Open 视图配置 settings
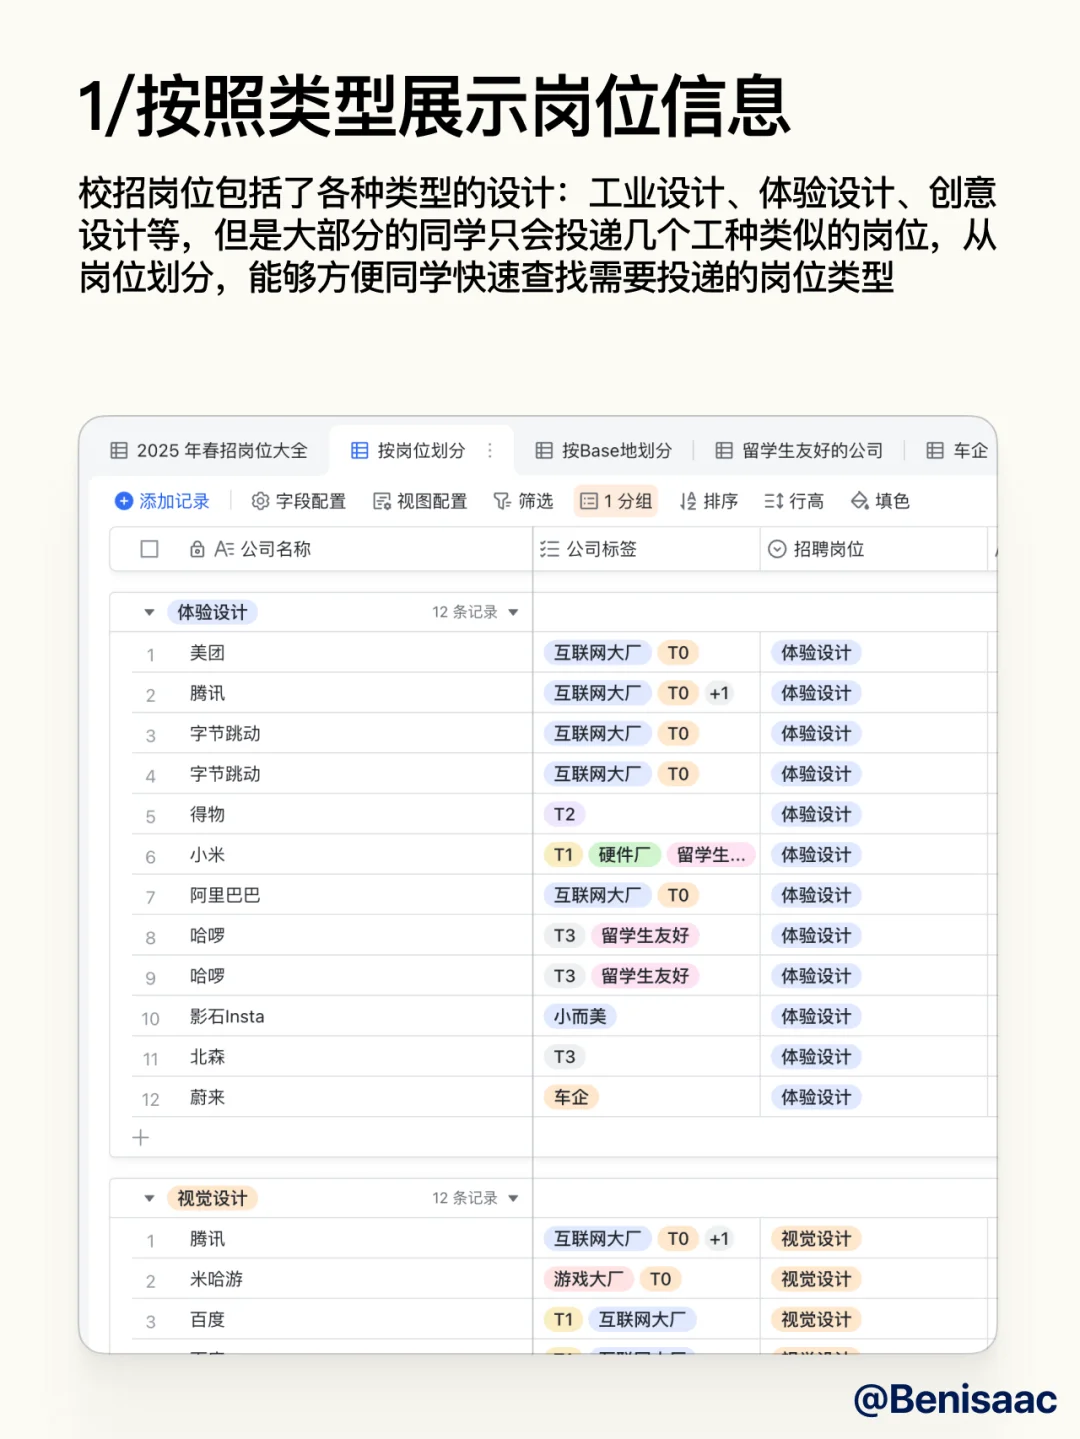Viewport: 1080px width, 1439px height. coord(419,501)
